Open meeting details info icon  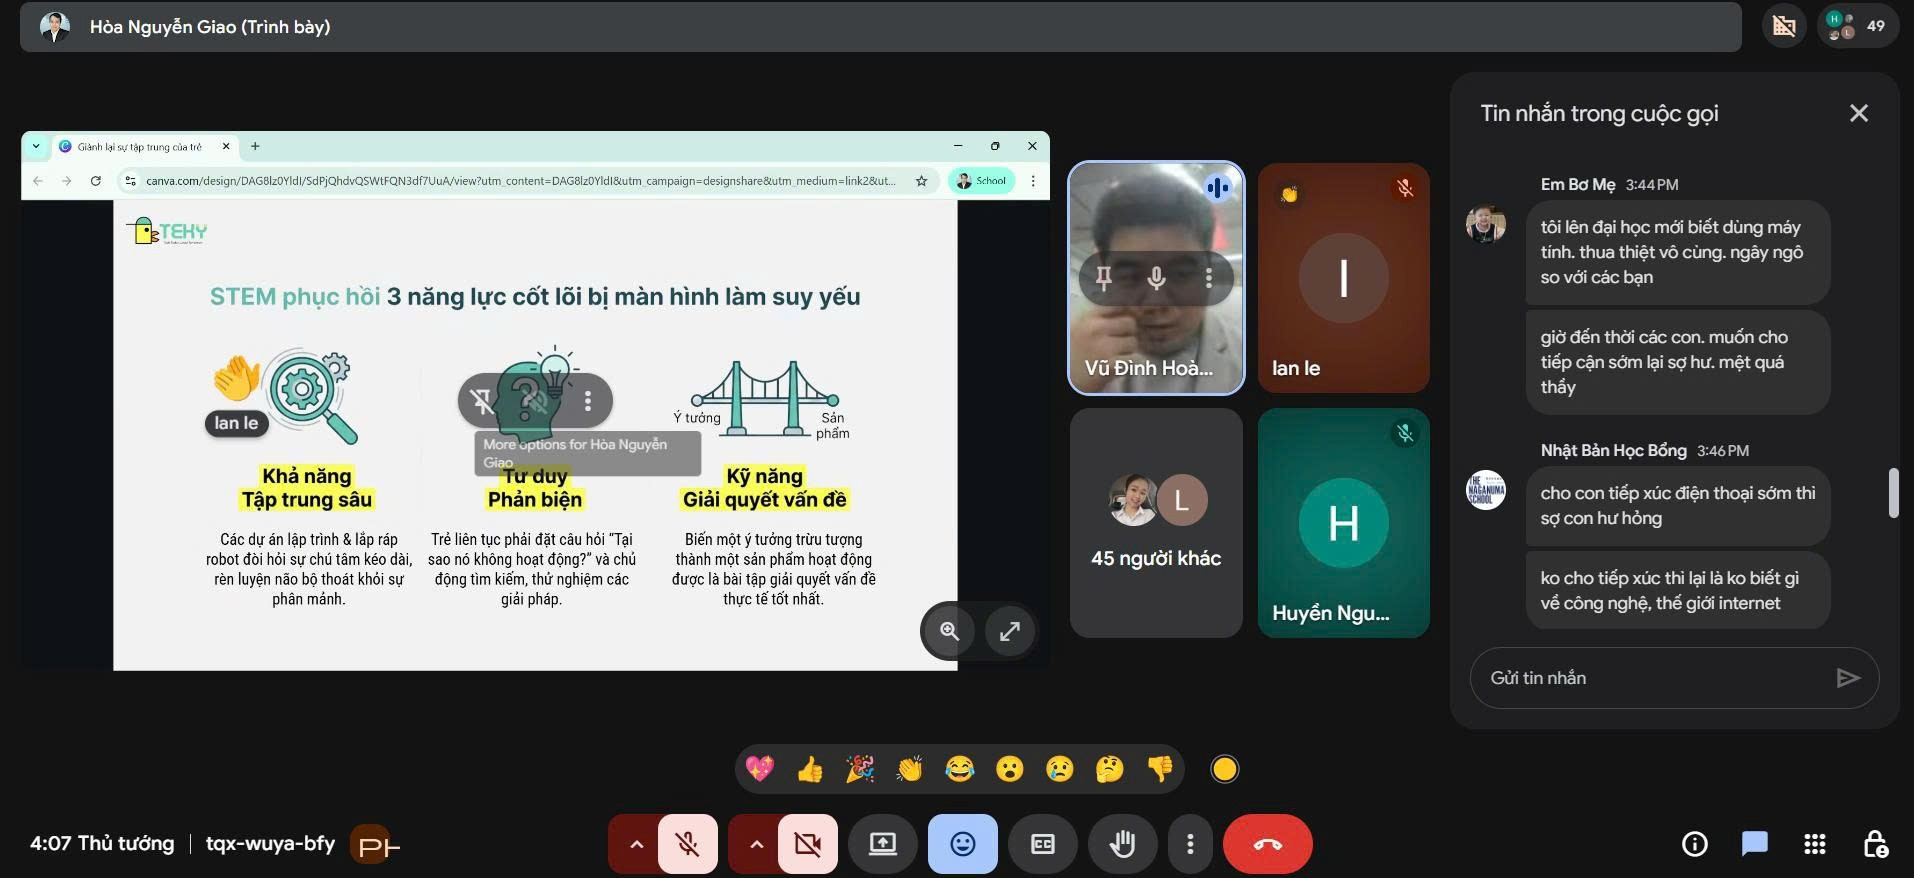click(x=1694, y=844)
